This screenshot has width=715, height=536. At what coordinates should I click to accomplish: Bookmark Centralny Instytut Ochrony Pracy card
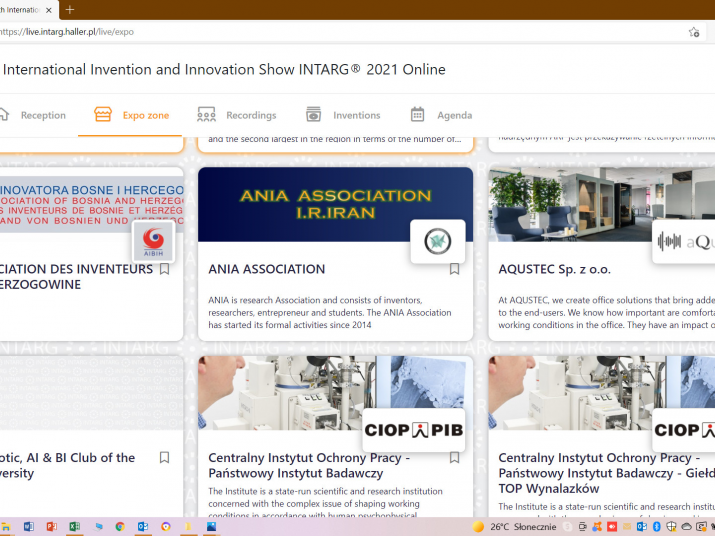pyautogui.click(x=454, y=458)
